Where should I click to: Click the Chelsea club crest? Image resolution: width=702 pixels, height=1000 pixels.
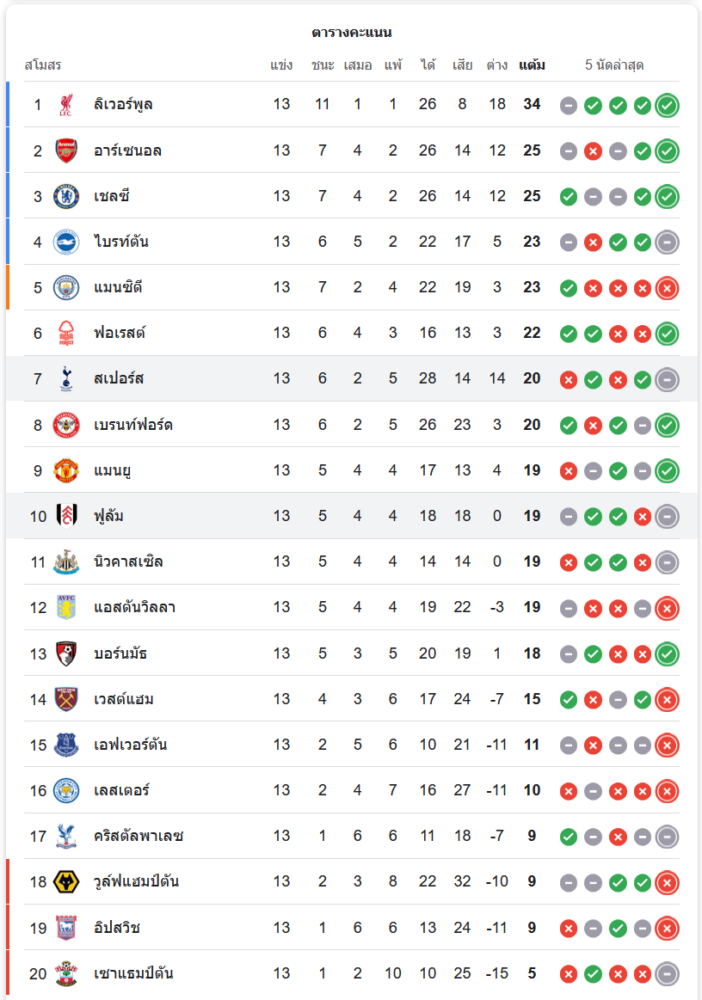[66, 196]
